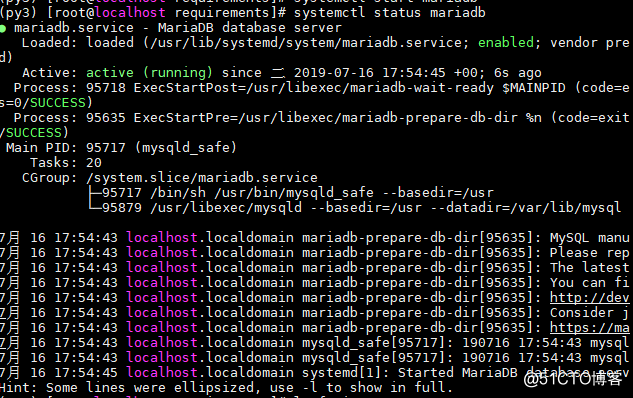Click the 'systemctl status mariadb' command text

coord(390,13)
